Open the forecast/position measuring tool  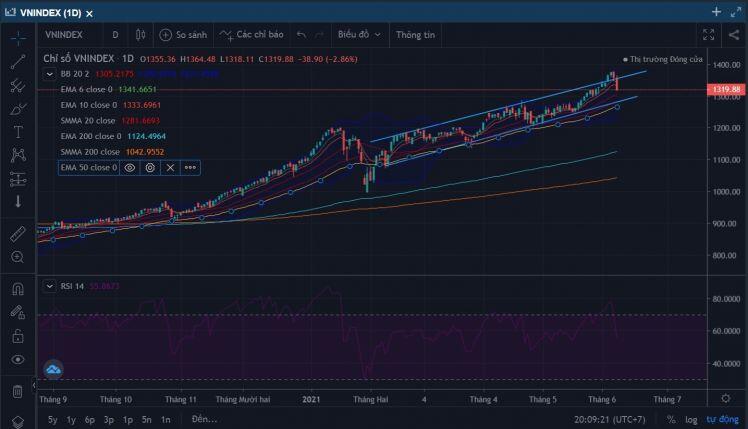coord(18,179)
